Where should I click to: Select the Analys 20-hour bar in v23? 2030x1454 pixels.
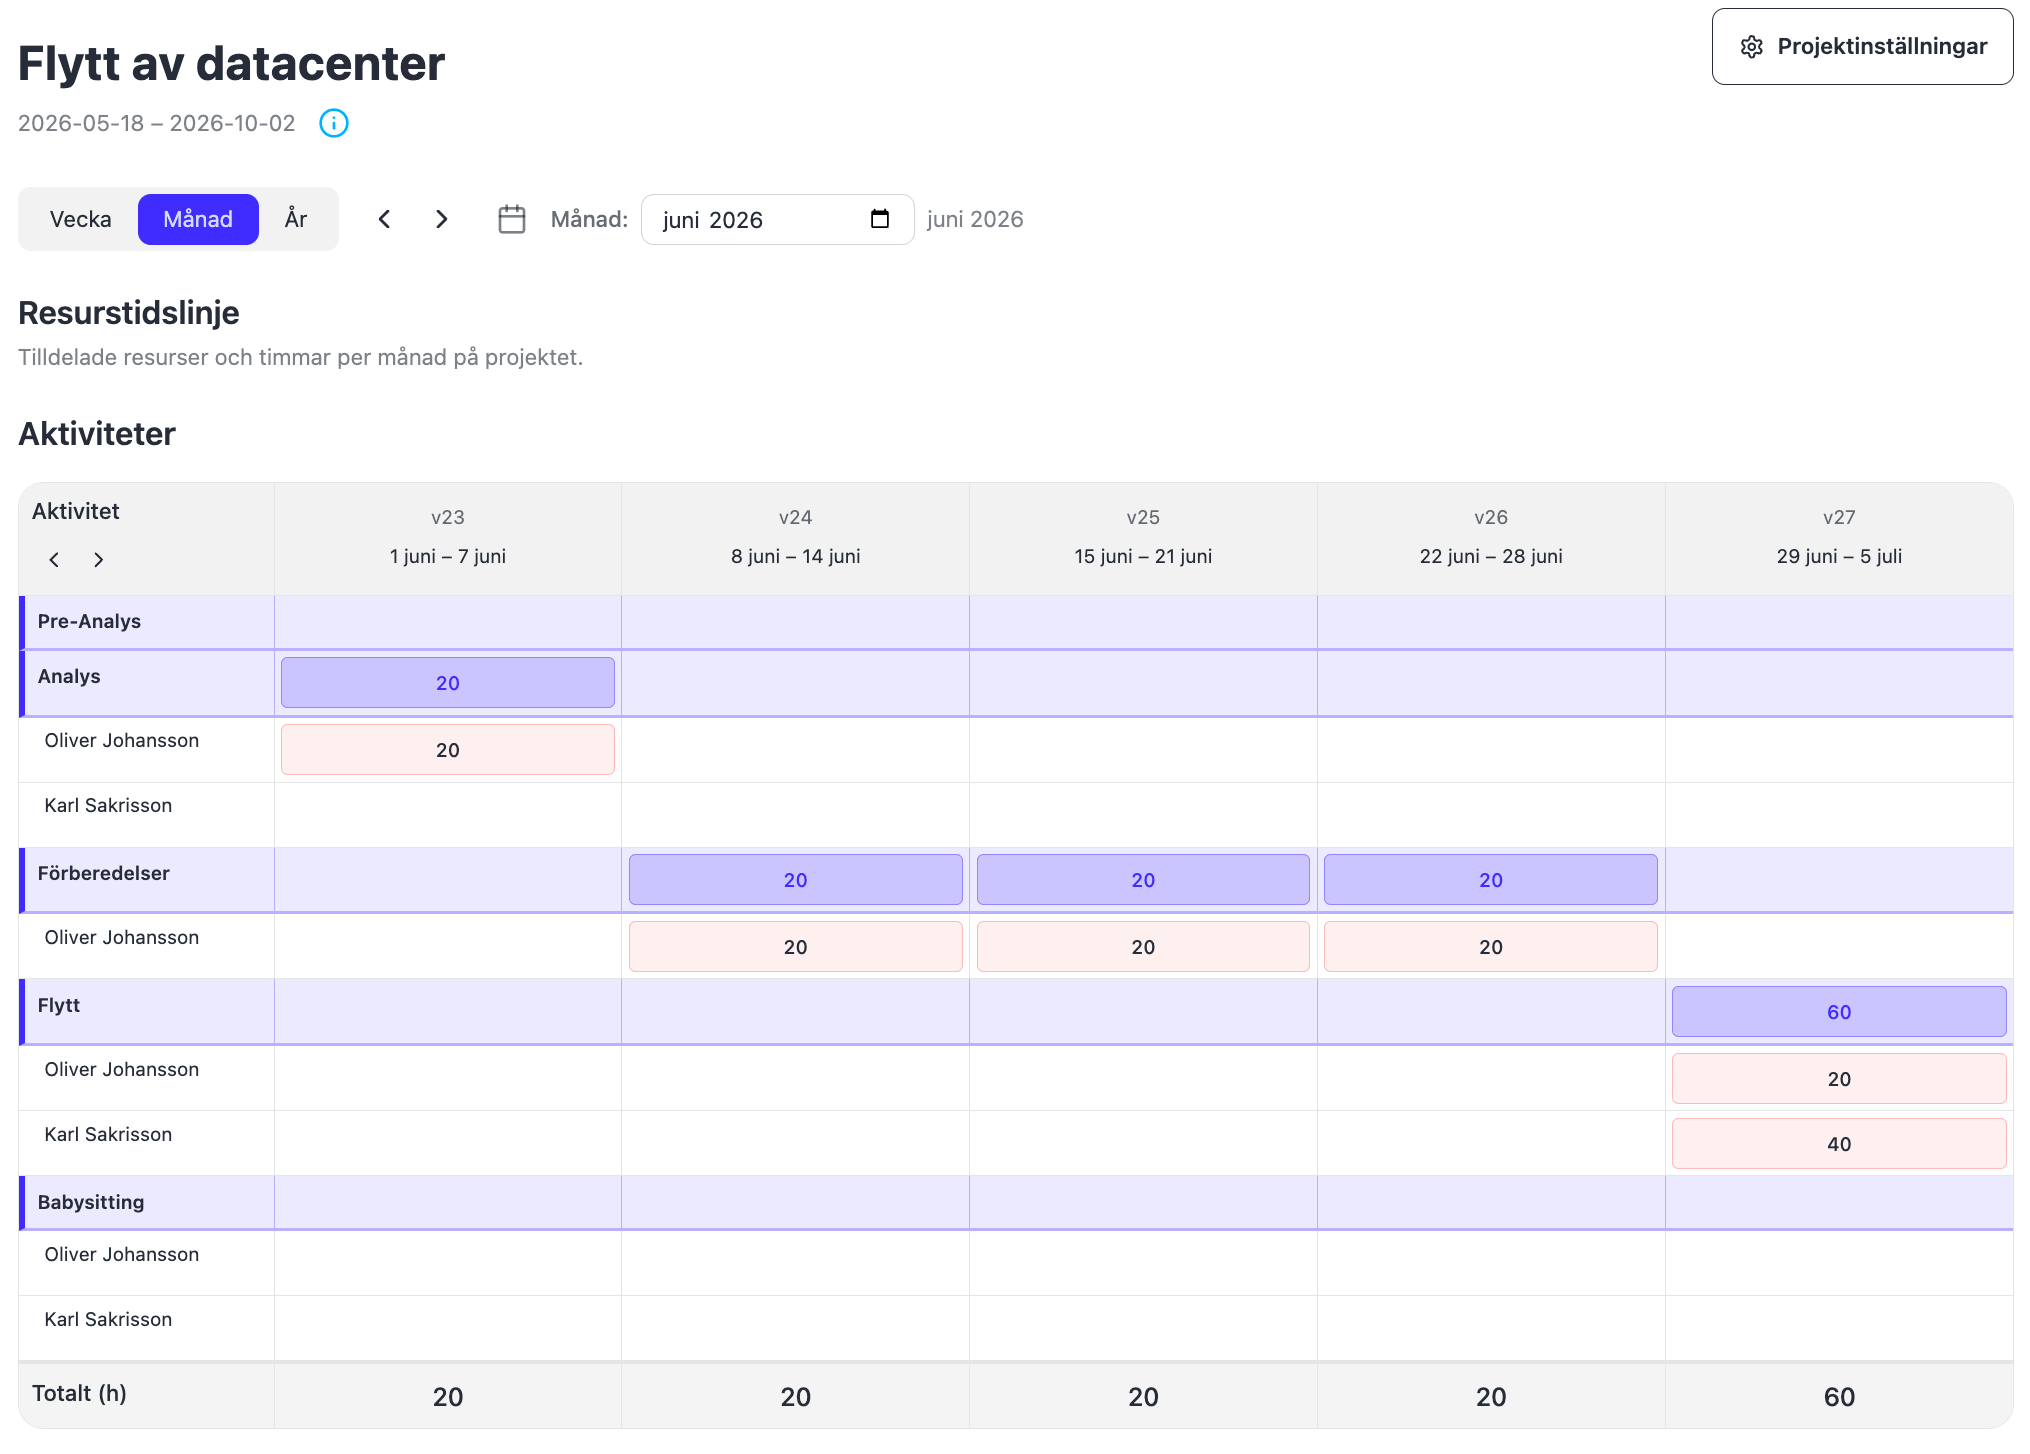point(447,683)
